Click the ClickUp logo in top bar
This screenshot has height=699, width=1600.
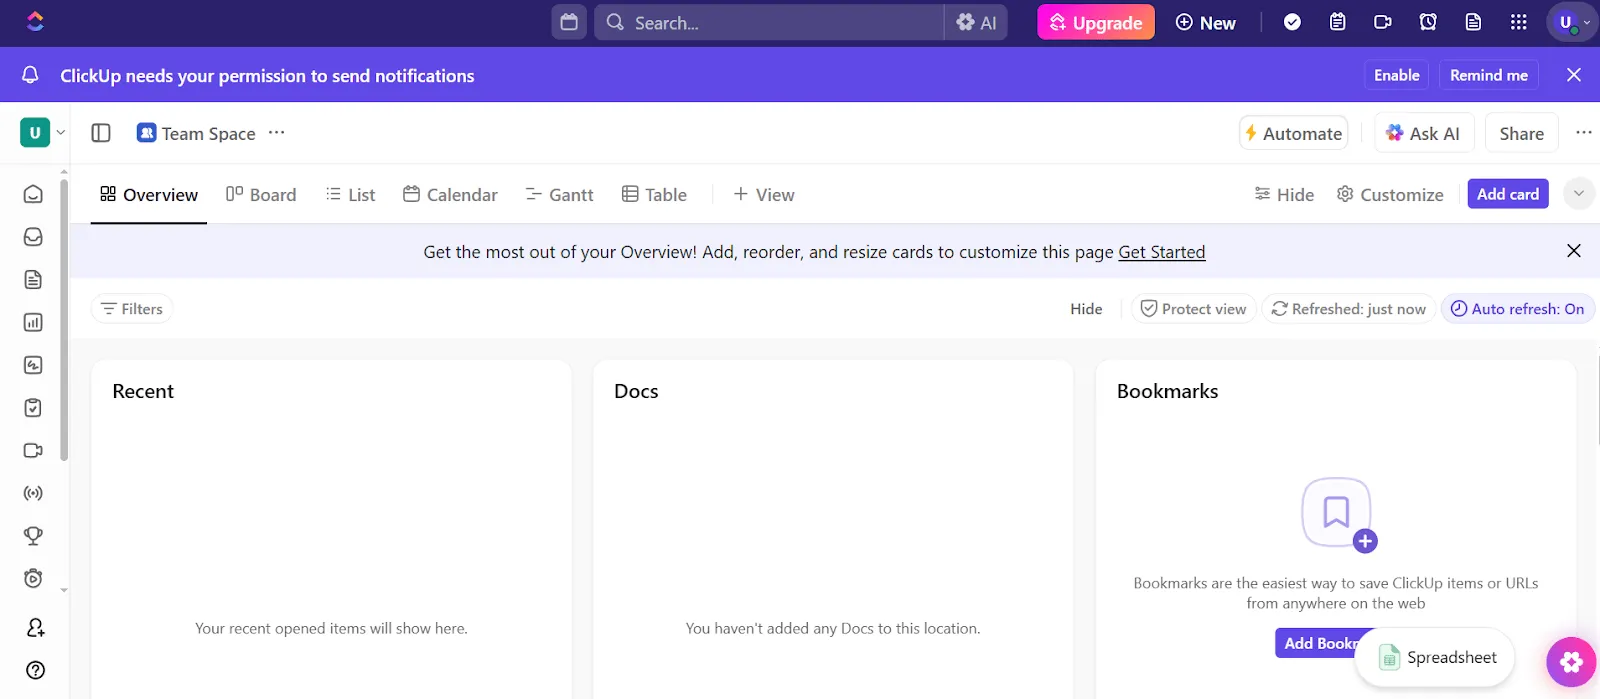(x=35, y=21)
